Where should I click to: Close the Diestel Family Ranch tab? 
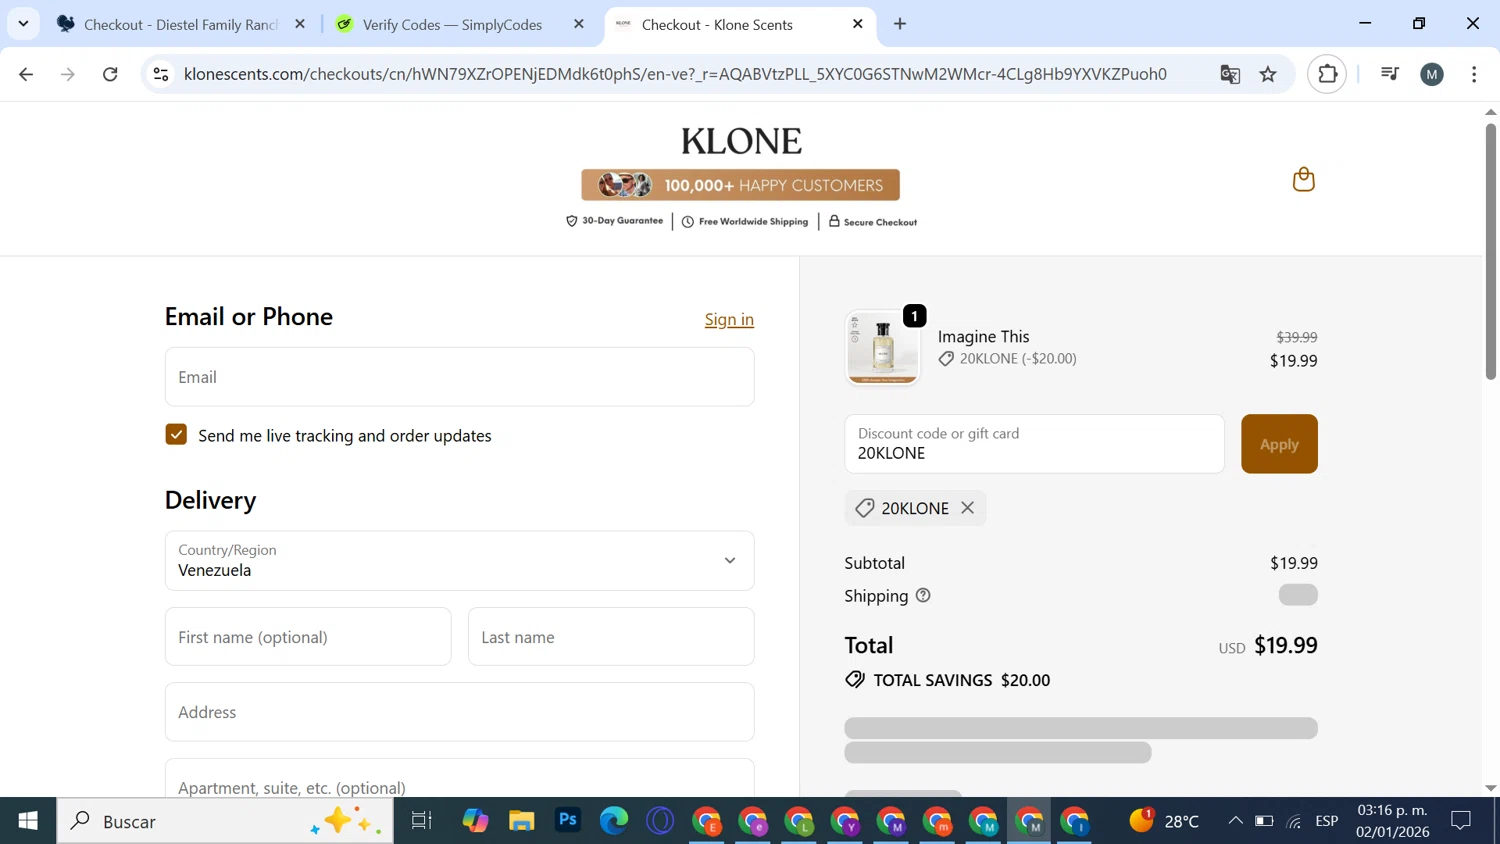click(299, 24)
